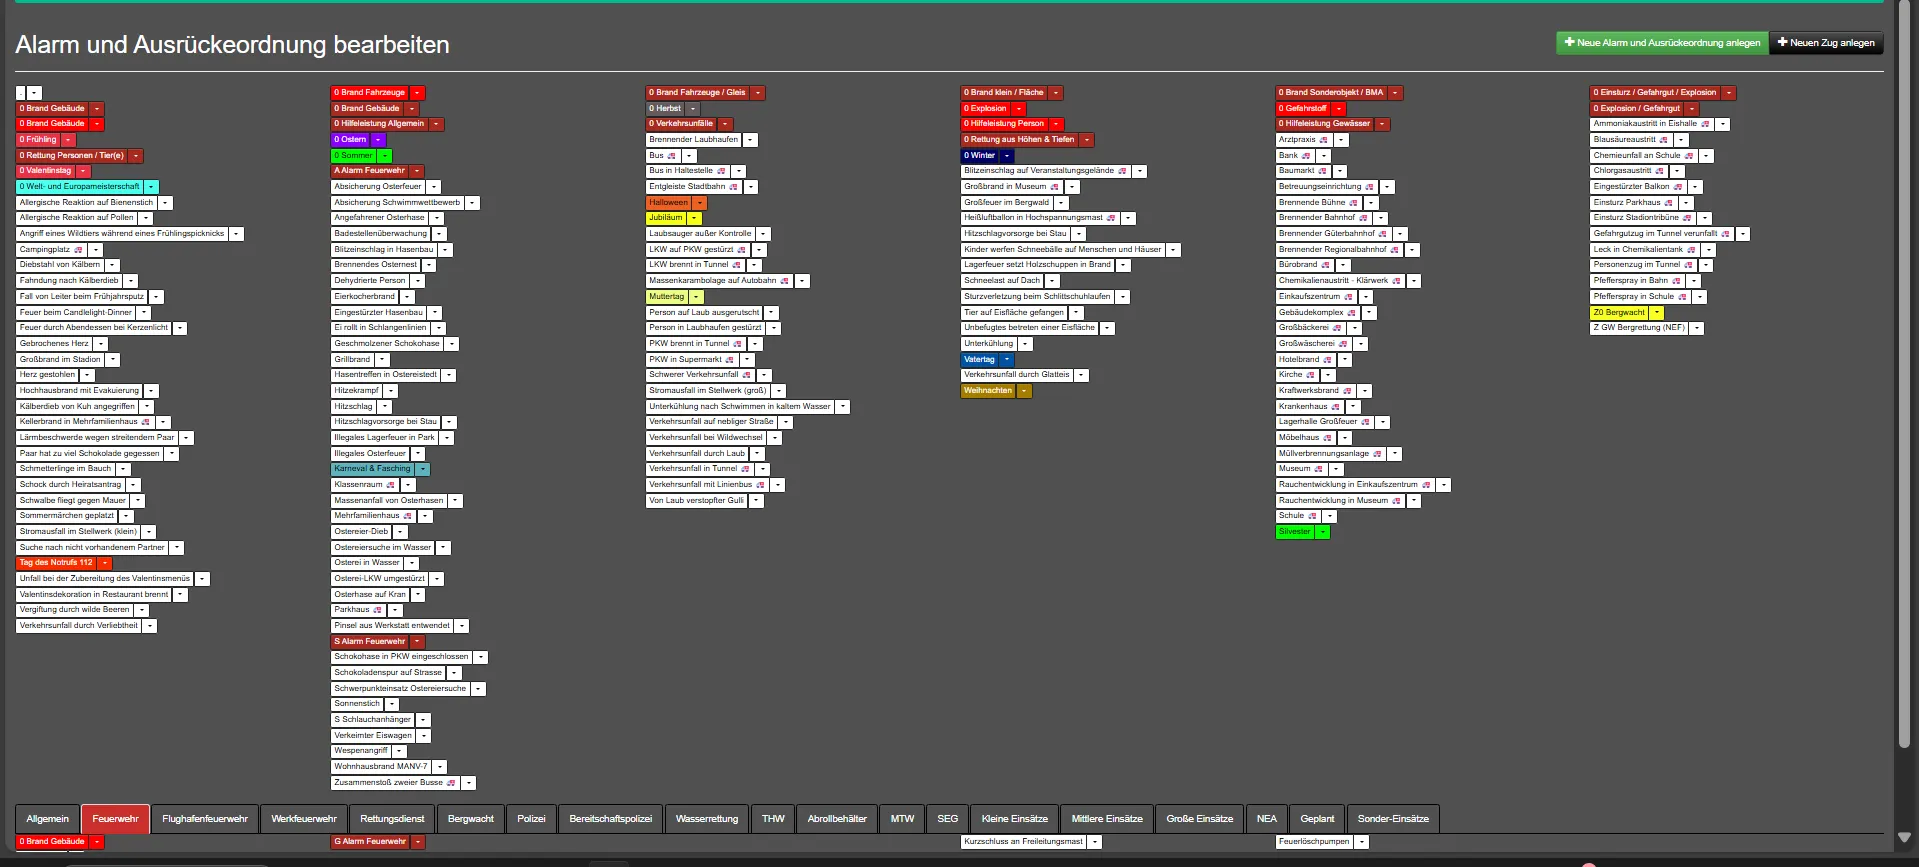Click the icon beside Müllverbrennungsanlage
Viewport: 1919px width, 867px height.
click(x=1376, y=454)
